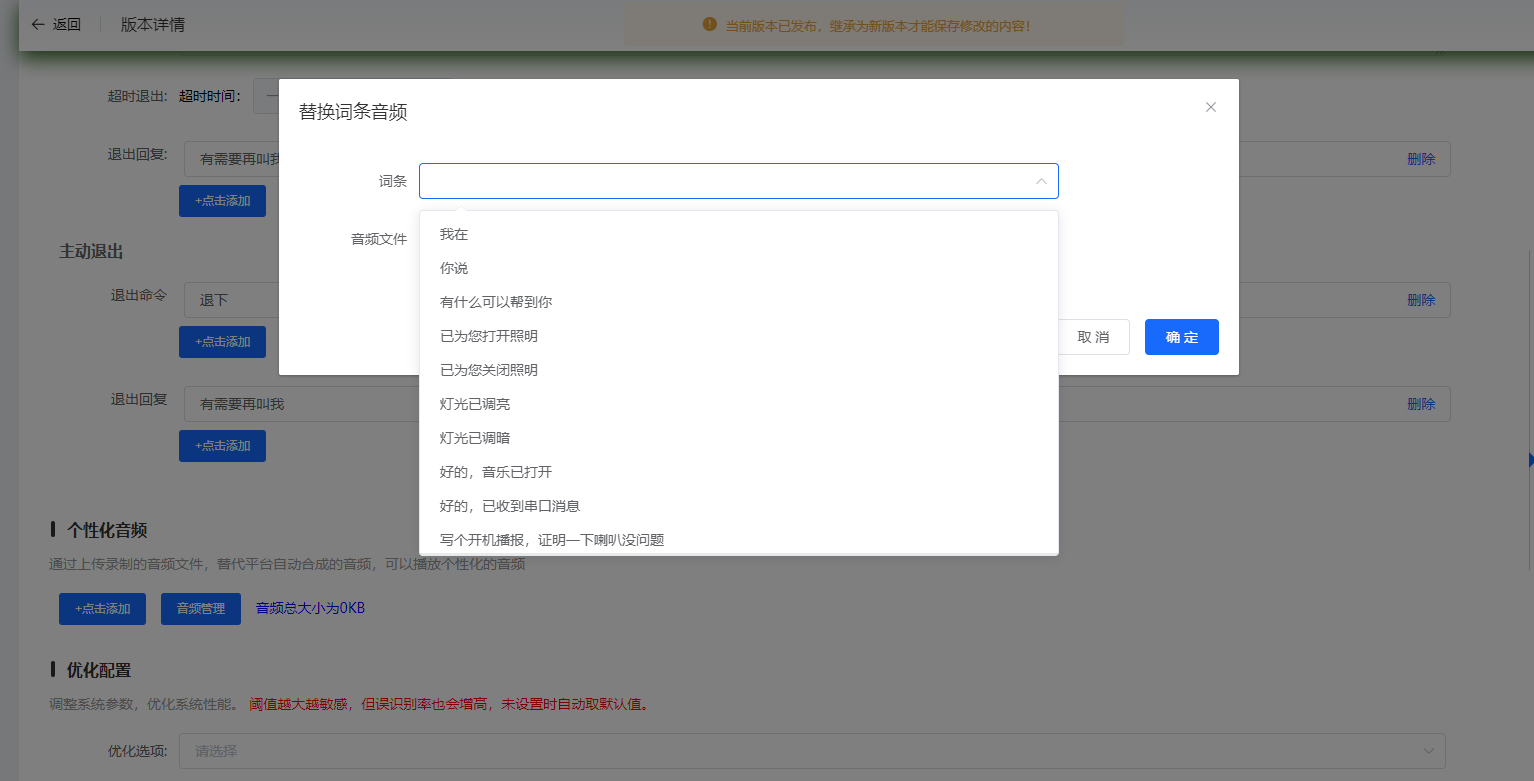
Task: Click the blue arrow on the right edge
Action: (x=1528, y=460)
